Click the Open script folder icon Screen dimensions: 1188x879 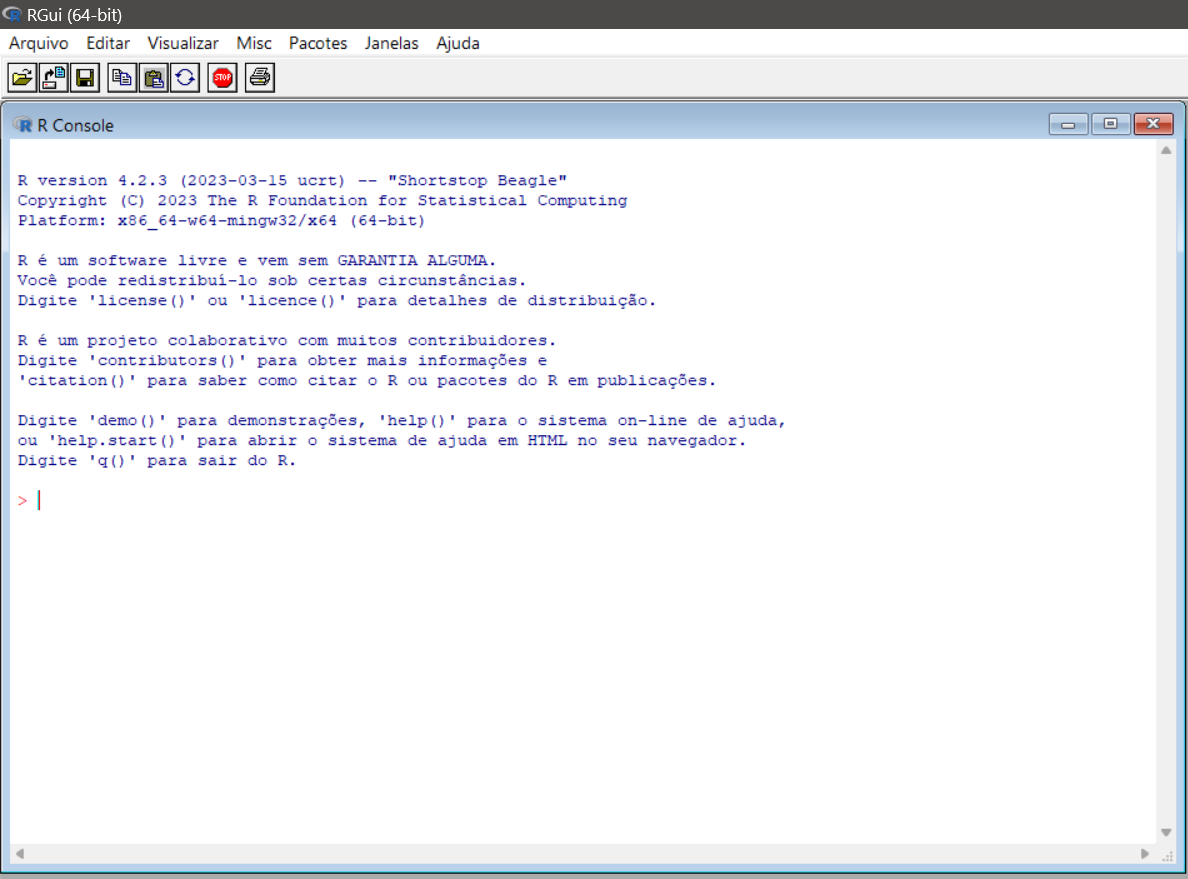(22, 77)
